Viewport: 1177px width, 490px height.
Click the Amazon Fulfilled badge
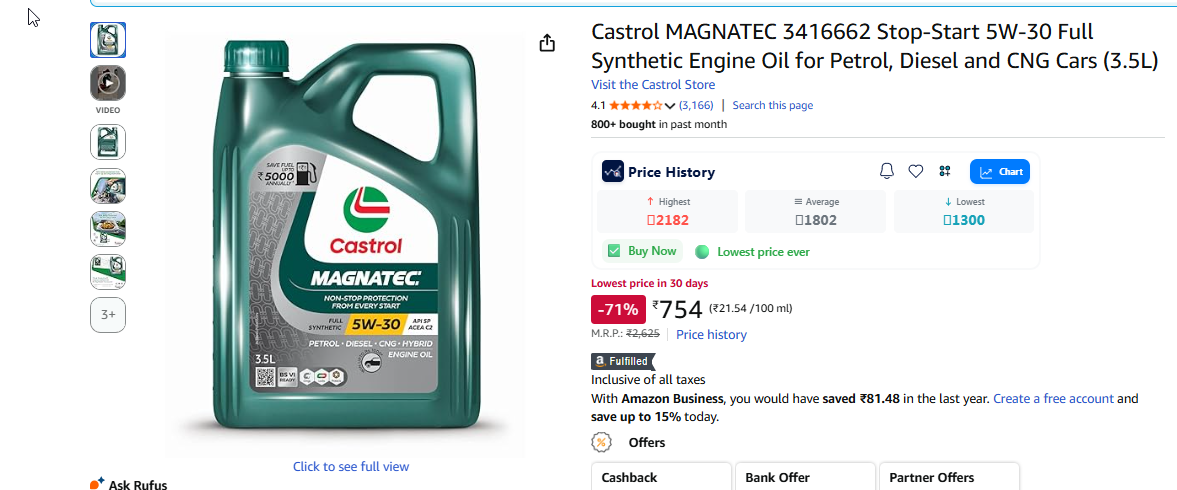pos(622,361)
